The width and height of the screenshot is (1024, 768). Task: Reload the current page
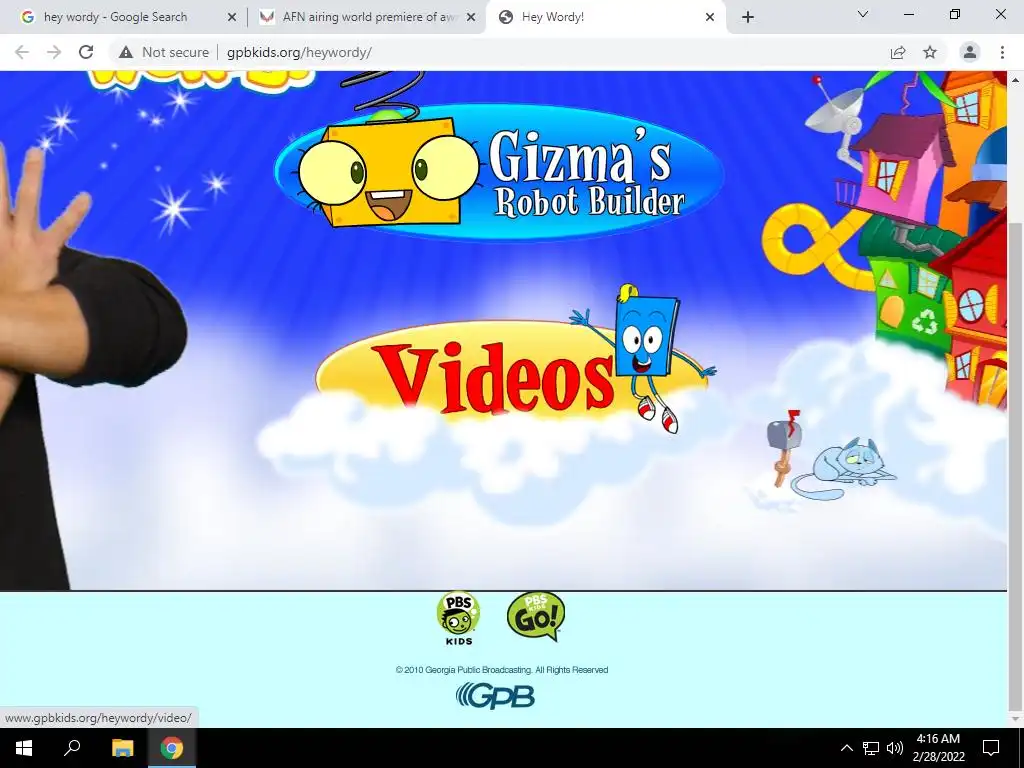coord(86,52)
